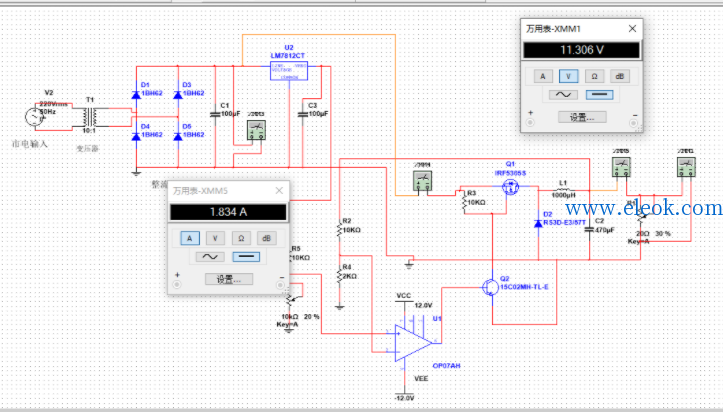The height and width of the screenshot is (412, 723).
Task: Select diode D4 in the bridge rectifier
Action: 136,136
